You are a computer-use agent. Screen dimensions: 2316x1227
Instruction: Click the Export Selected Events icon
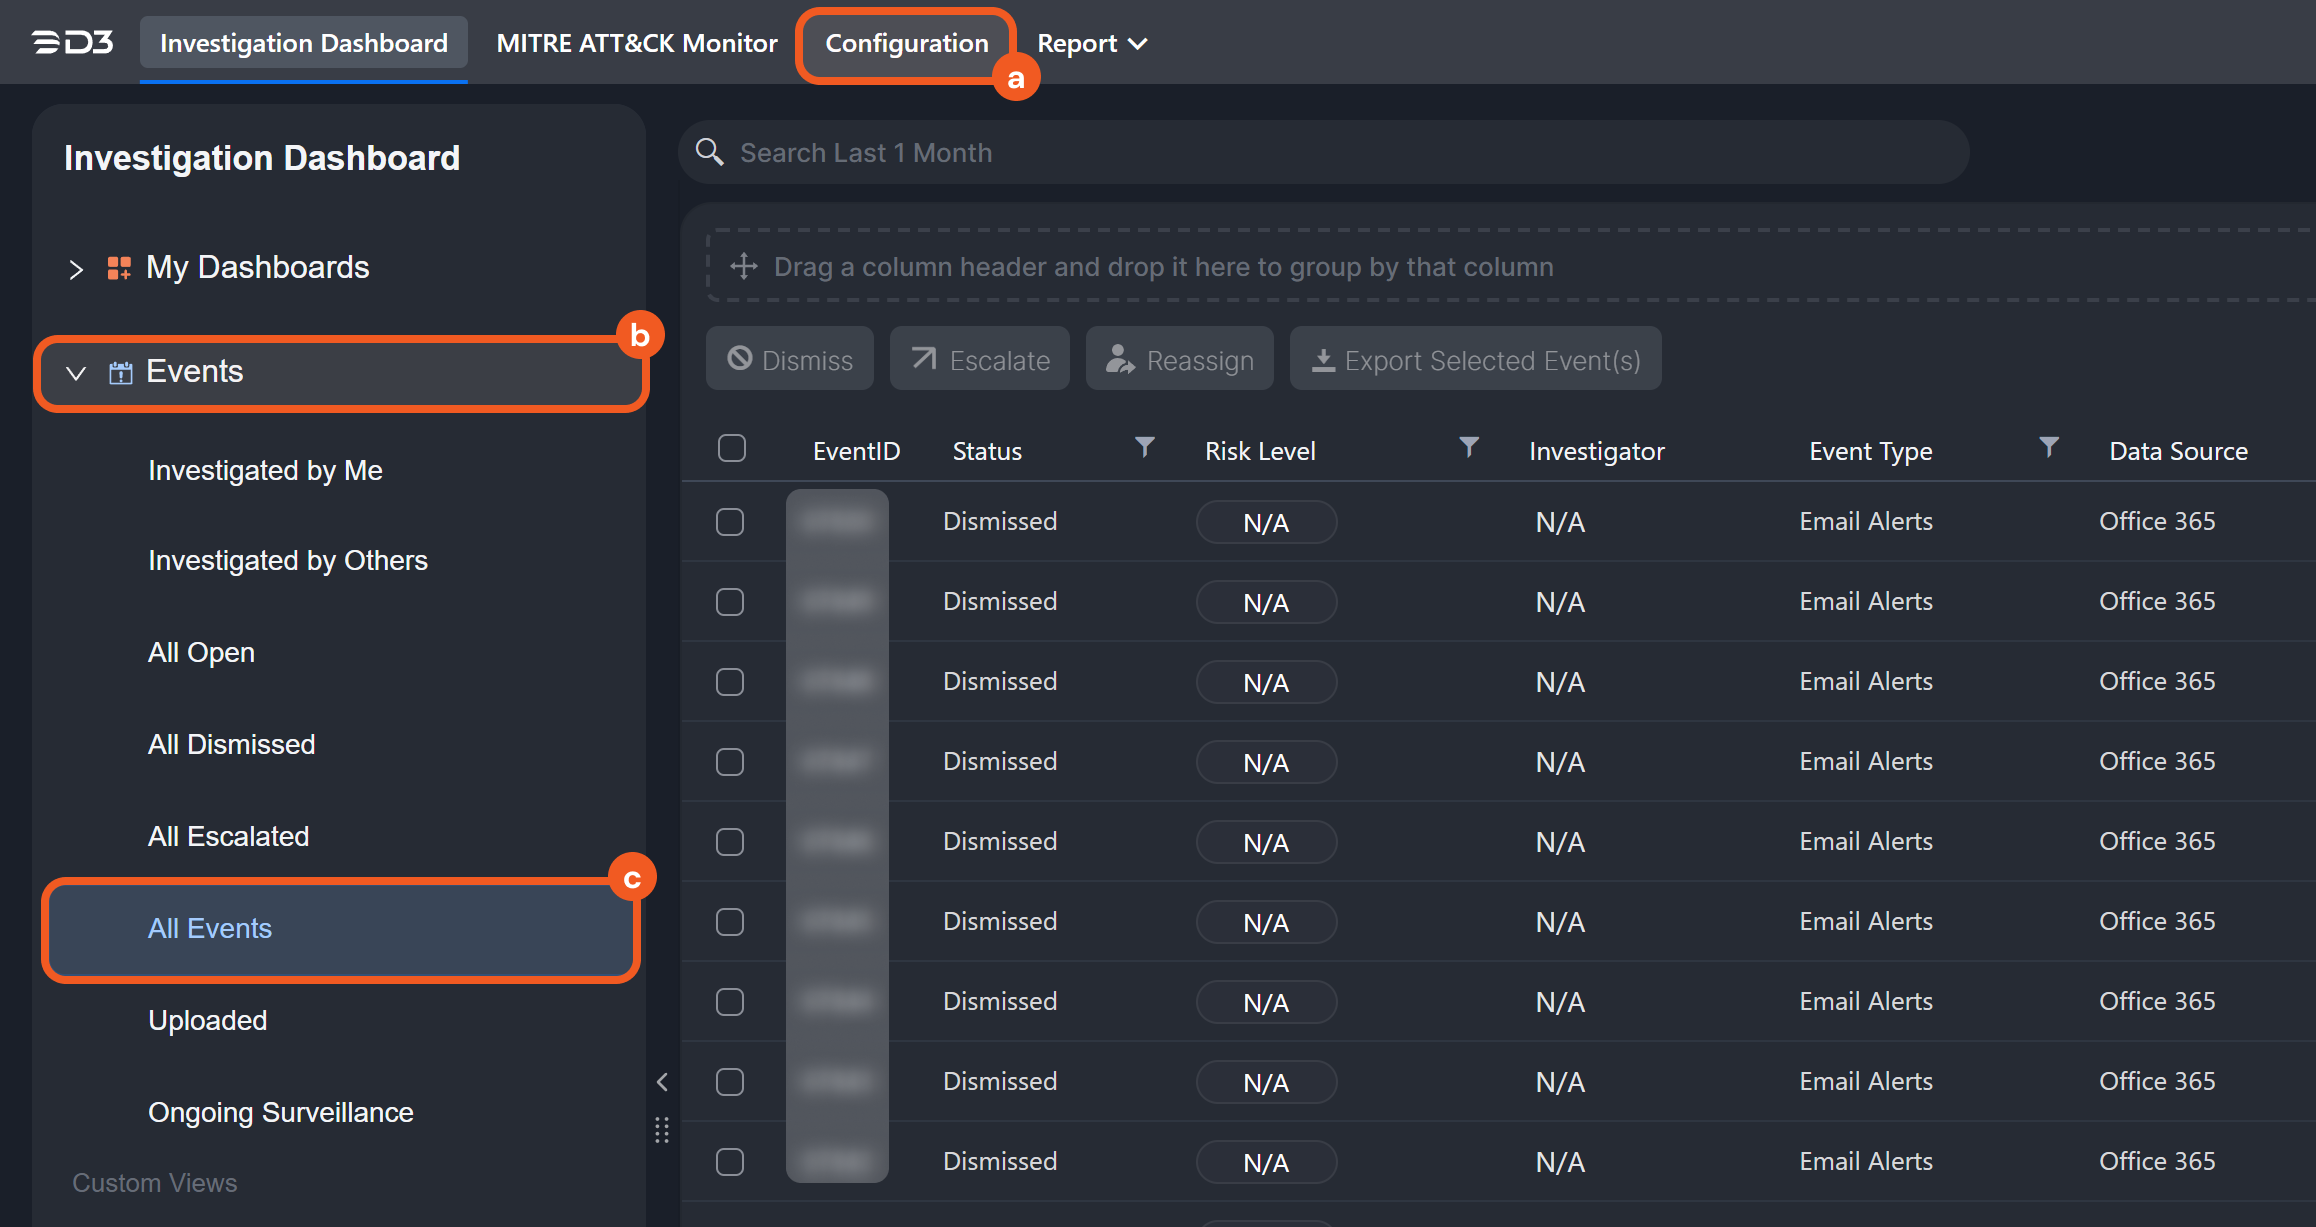(x=1320, y=360)
